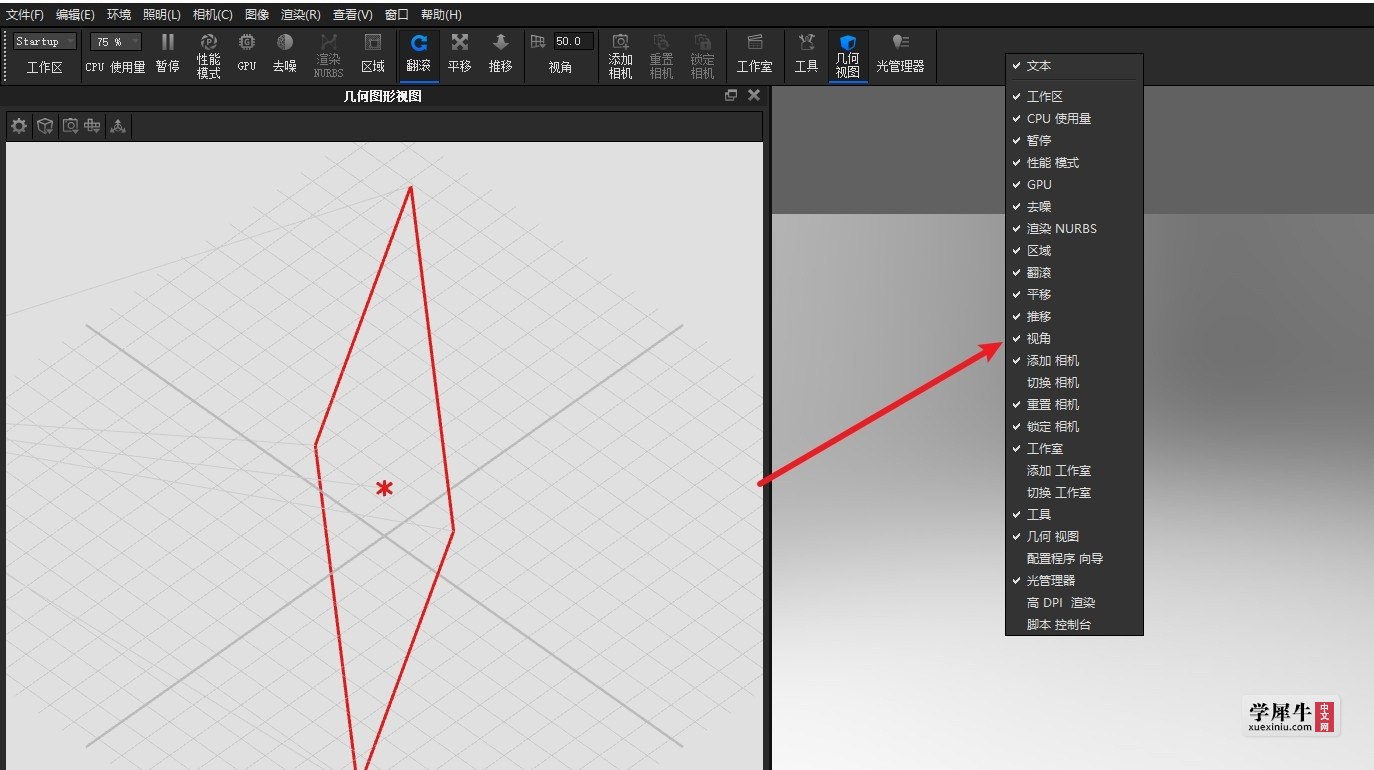This screenshot has height=770, width=1374.
Task: Uncheck 暂停 in the context menu list
Action: [1074, 140]
